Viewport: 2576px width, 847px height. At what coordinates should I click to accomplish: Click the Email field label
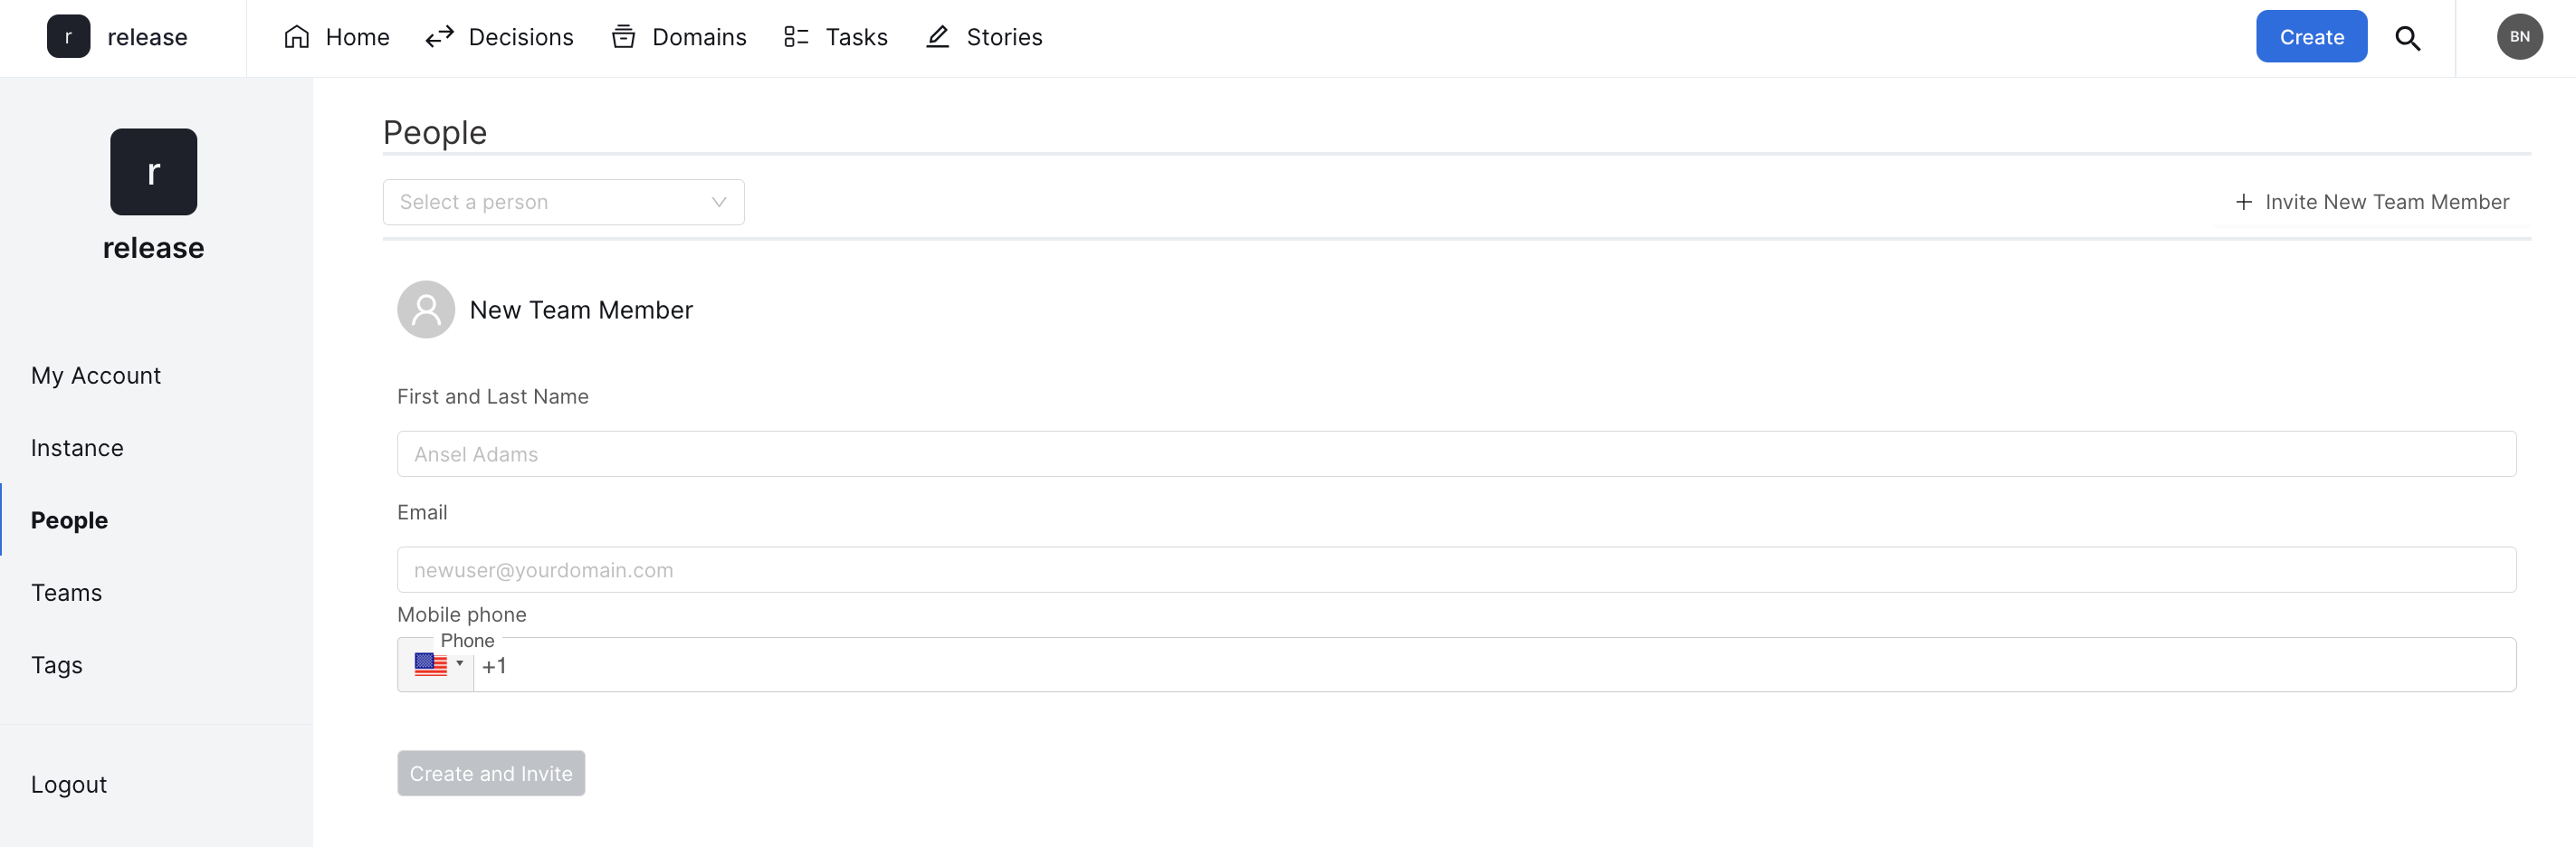point(422,512)
